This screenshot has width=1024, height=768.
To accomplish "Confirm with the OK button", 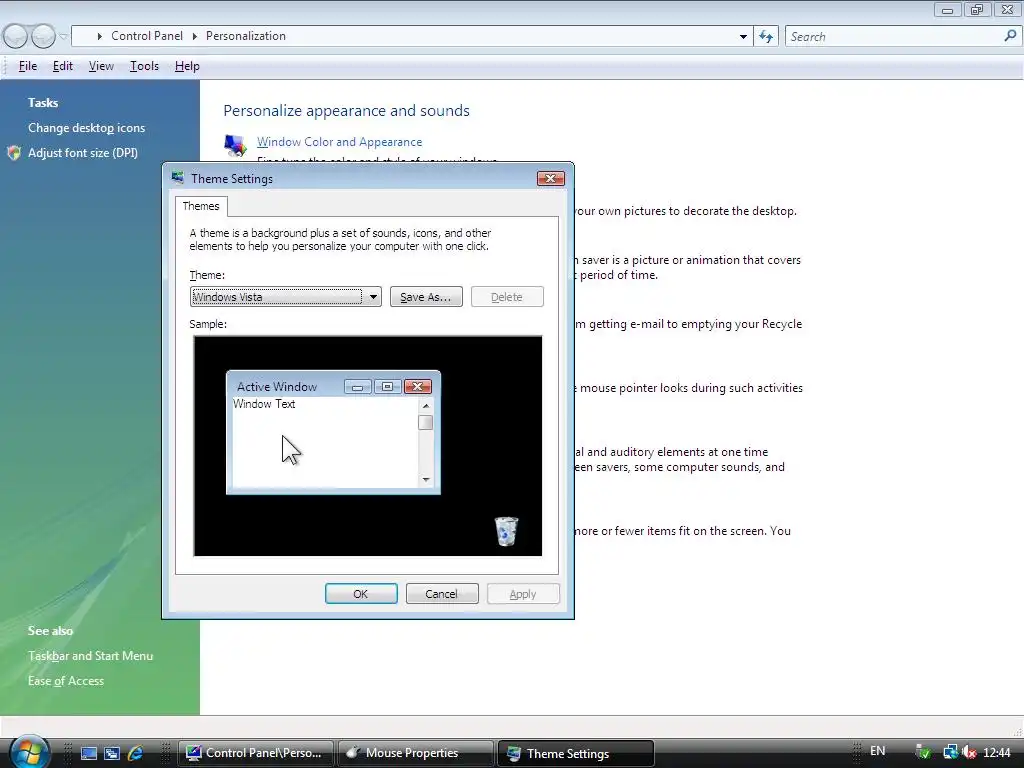I will (x=361, y=594).
